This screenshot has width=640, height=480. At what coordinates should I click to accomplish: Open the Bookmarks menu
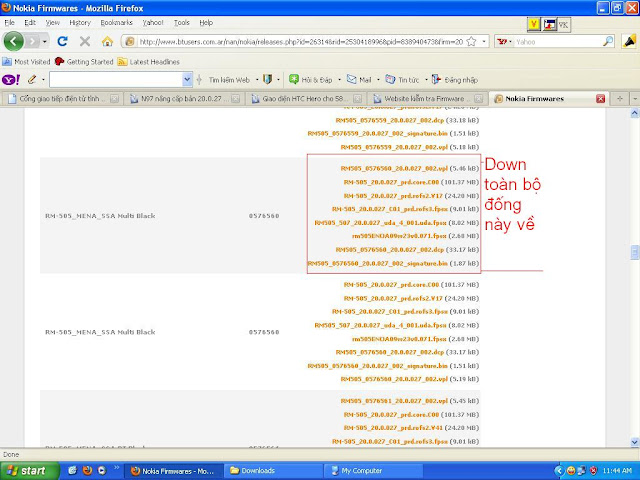[117, 23]
